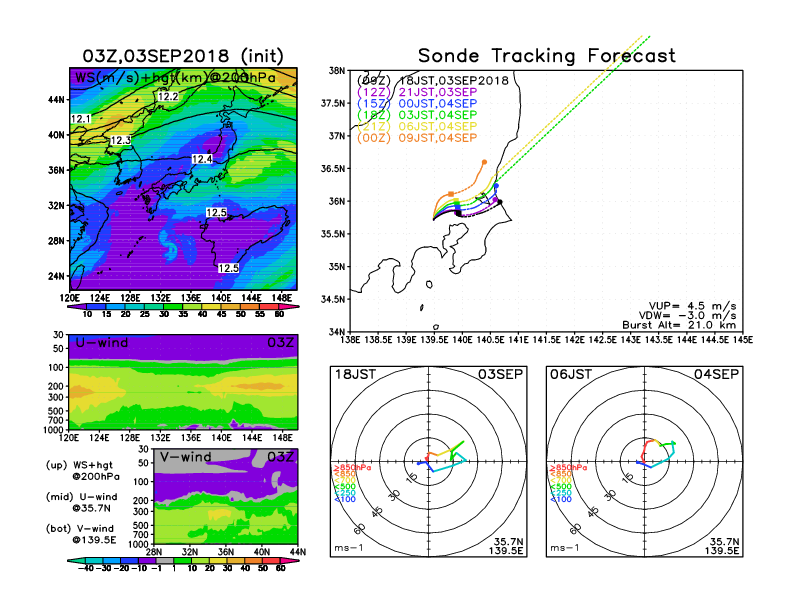This screenshot has height=612, width=792.
Task: Click "03Z" in the U-wind panel
Action: pos(280,343)
